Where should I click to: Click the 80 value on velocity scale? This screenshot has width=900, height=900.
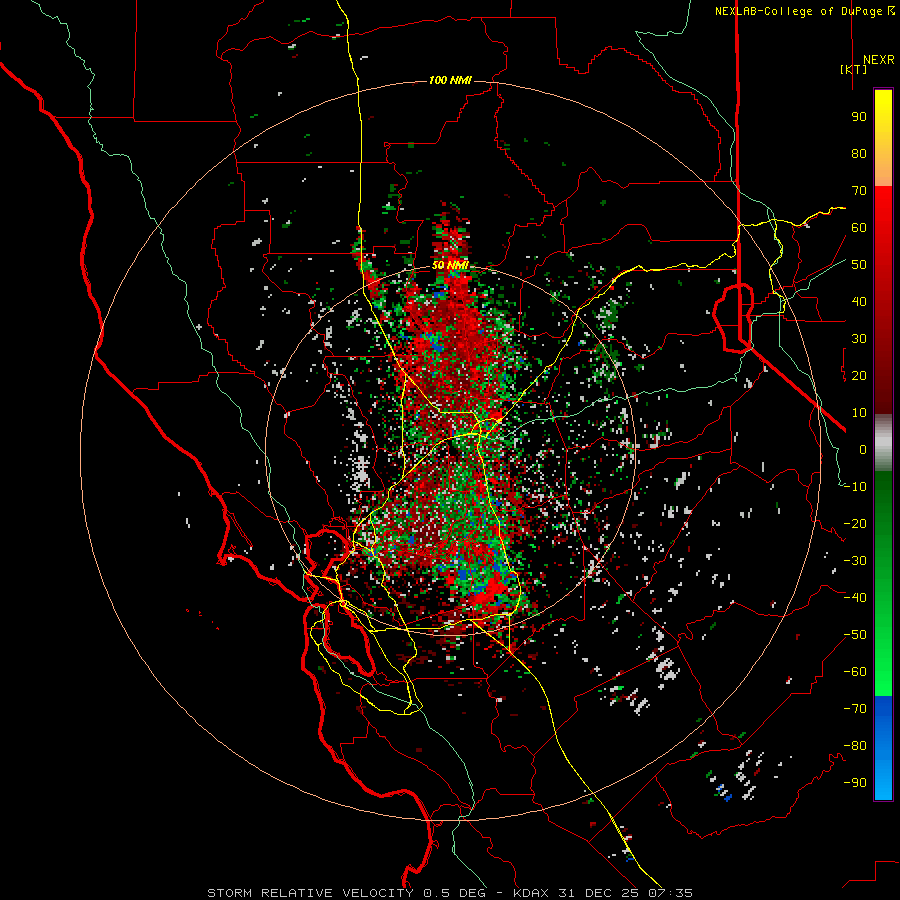859,153
